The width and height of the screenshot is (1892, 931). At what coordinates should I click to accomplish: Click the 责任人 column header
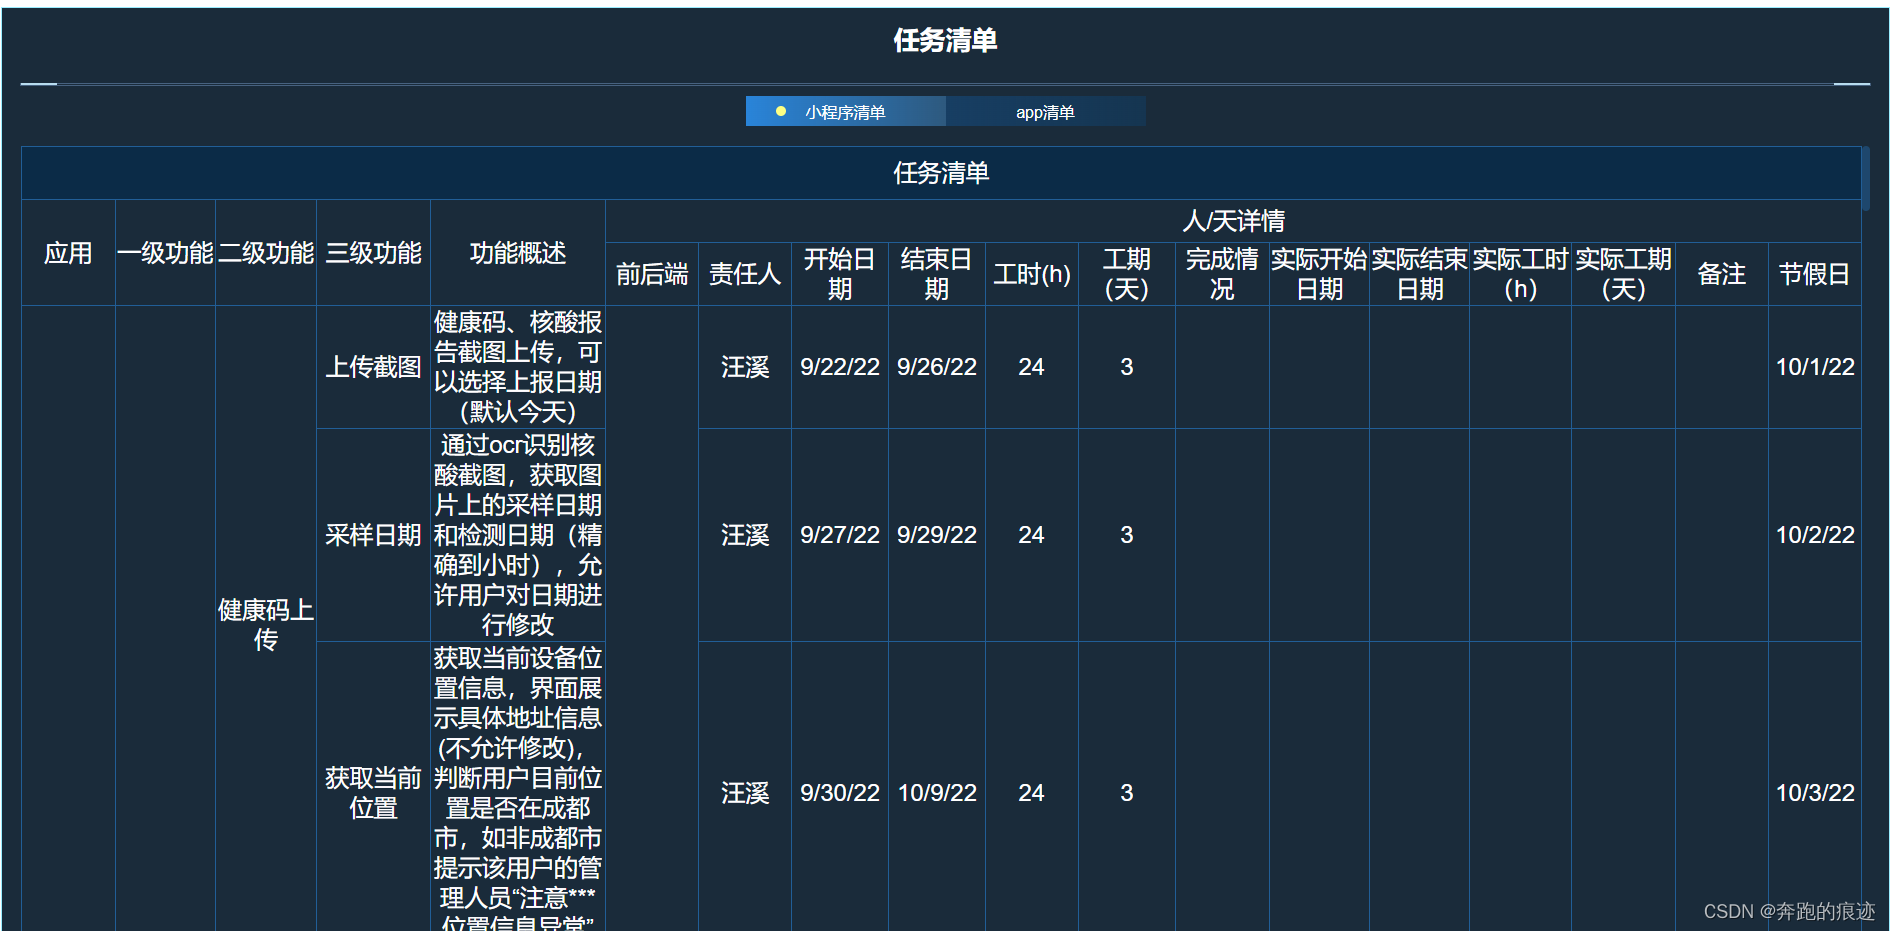745,274
